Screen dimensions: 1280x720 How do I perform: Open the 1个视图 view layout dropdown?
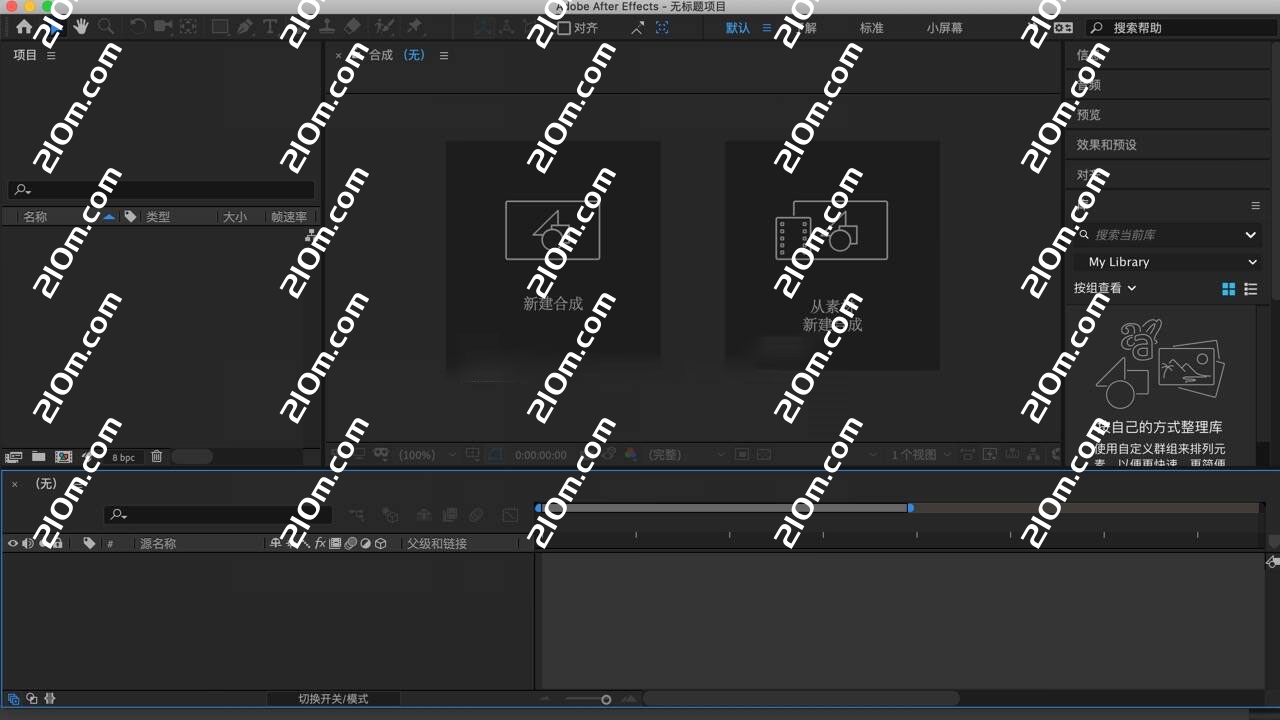(921, 455)
